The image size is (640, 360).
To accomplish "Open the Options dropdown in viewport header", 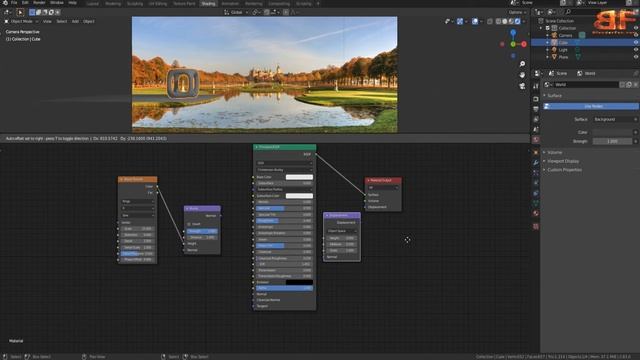I will coord(517,12).
